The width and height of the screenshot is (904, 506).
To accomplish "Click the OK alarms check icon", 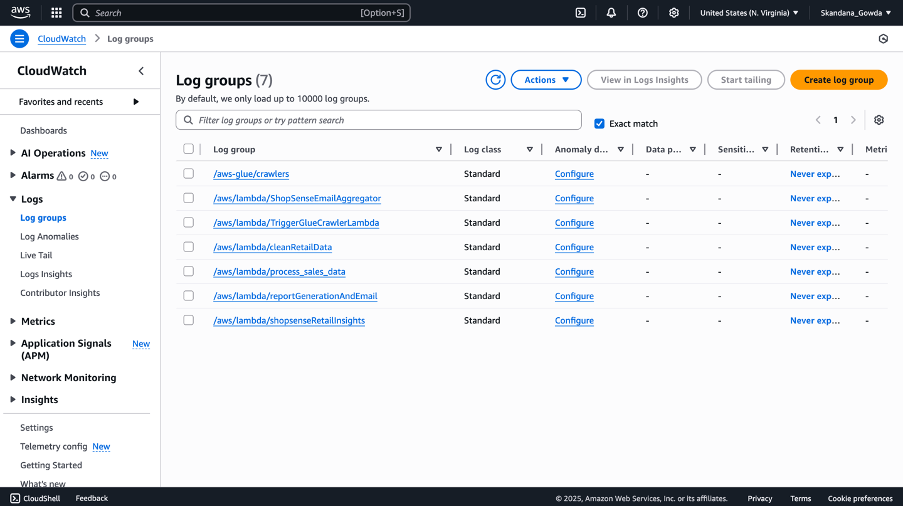I will coord(83,176).
